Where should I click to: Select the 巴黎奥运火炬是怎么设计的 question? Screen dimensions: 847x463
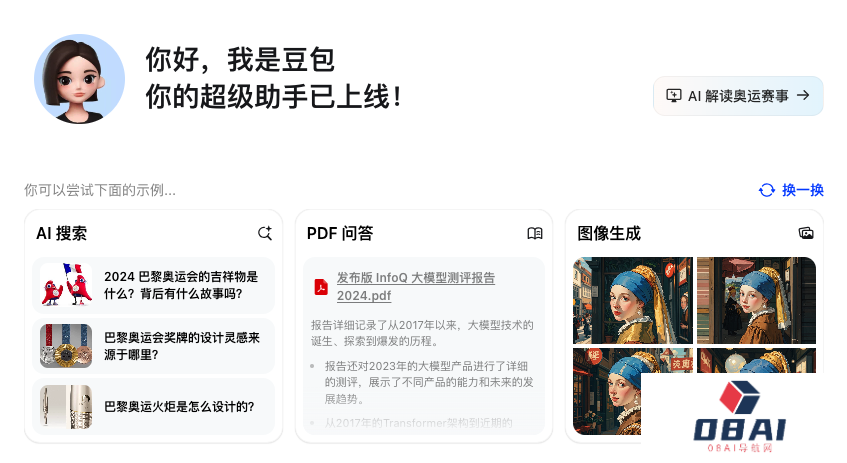point(153,407)
